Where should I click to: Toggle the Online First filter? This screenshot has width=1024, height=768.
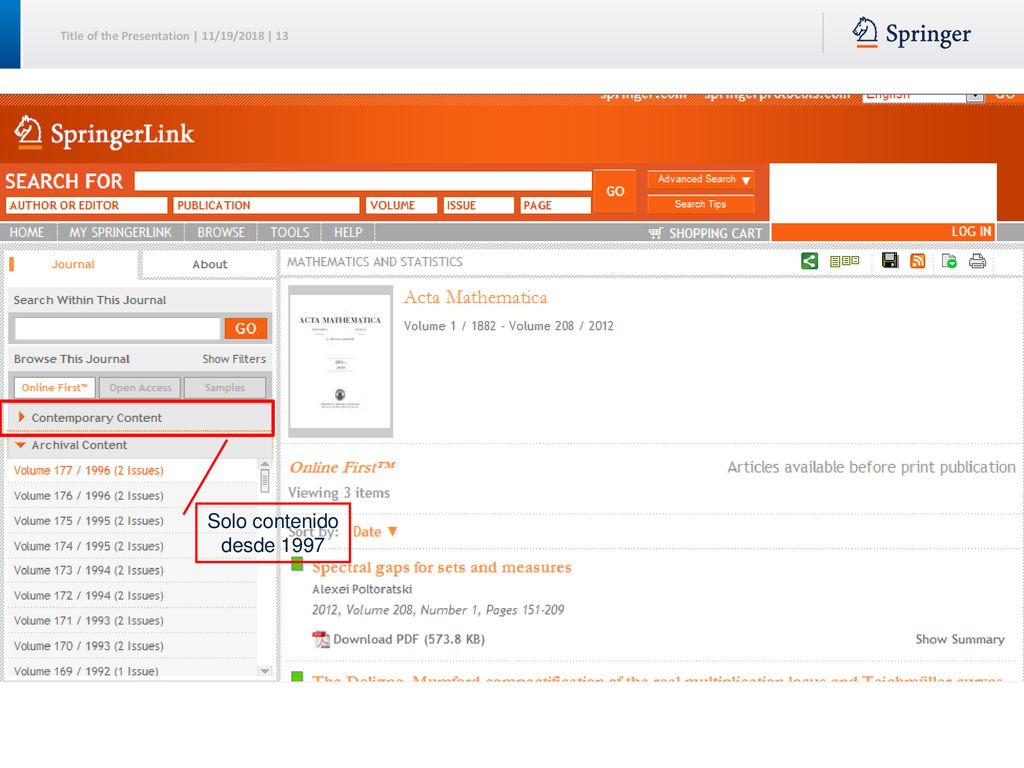55,388
